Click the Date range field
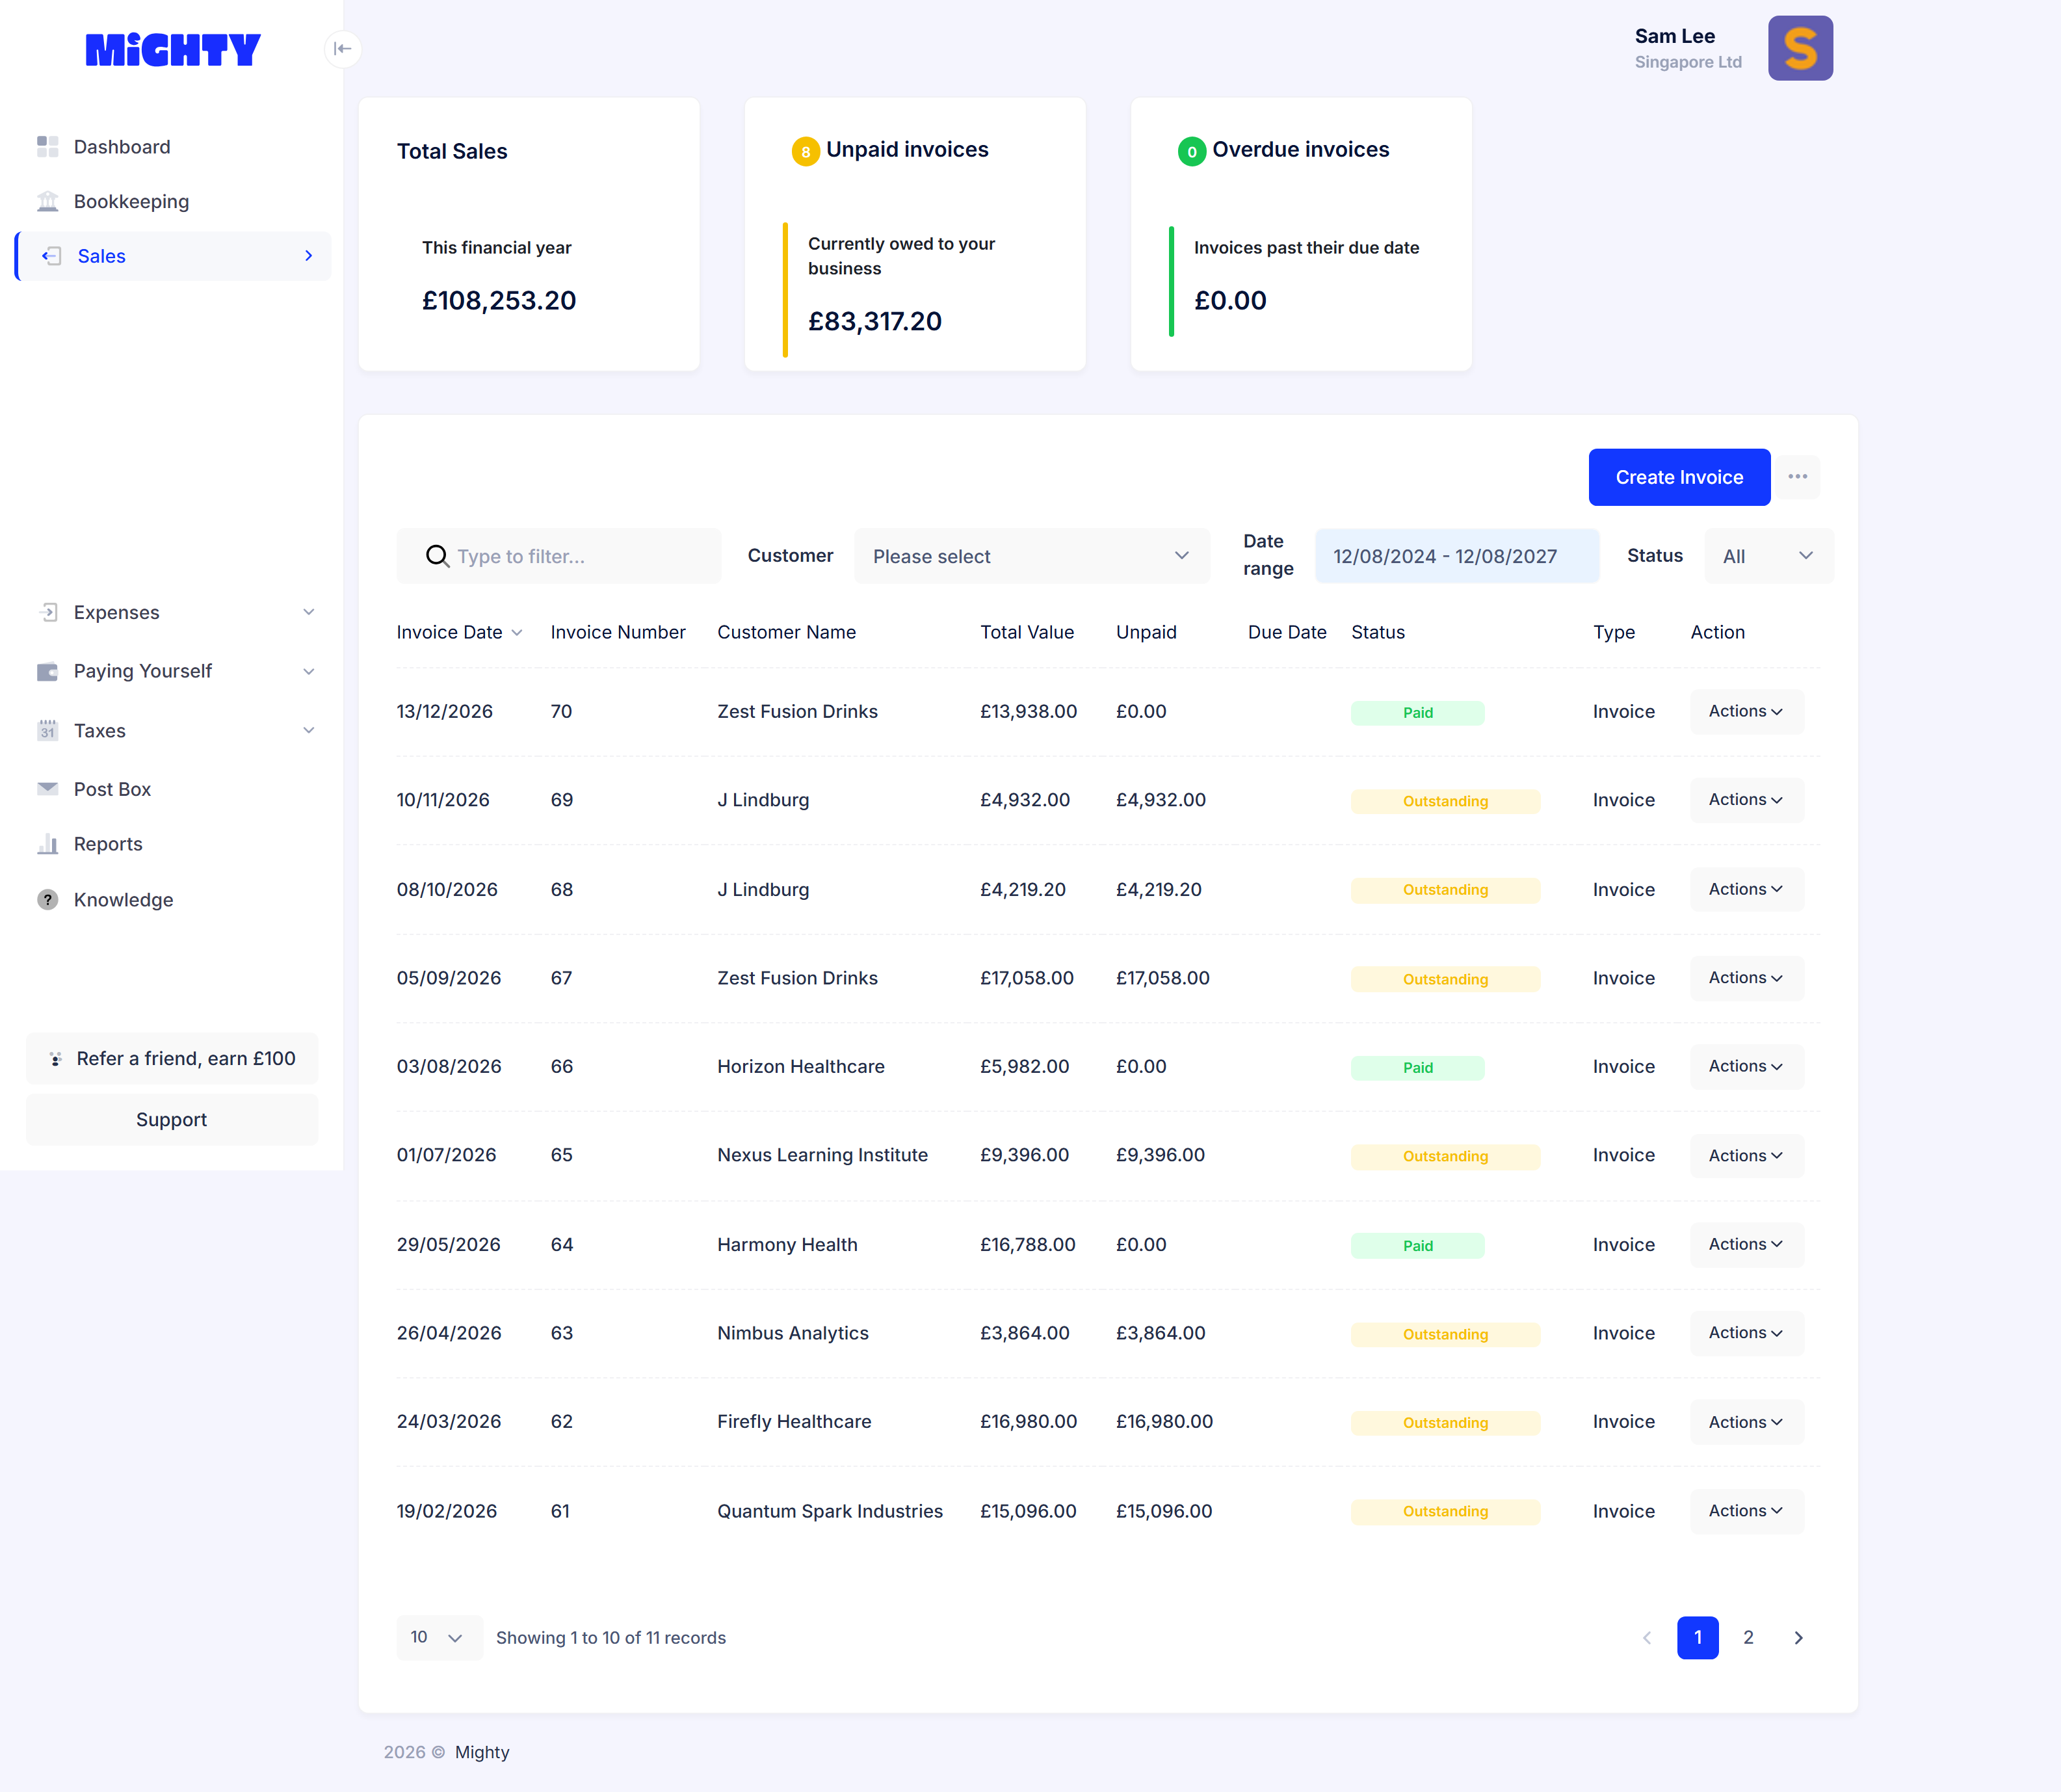This screenshot has width=2061, height=1792. point(1457,556)
